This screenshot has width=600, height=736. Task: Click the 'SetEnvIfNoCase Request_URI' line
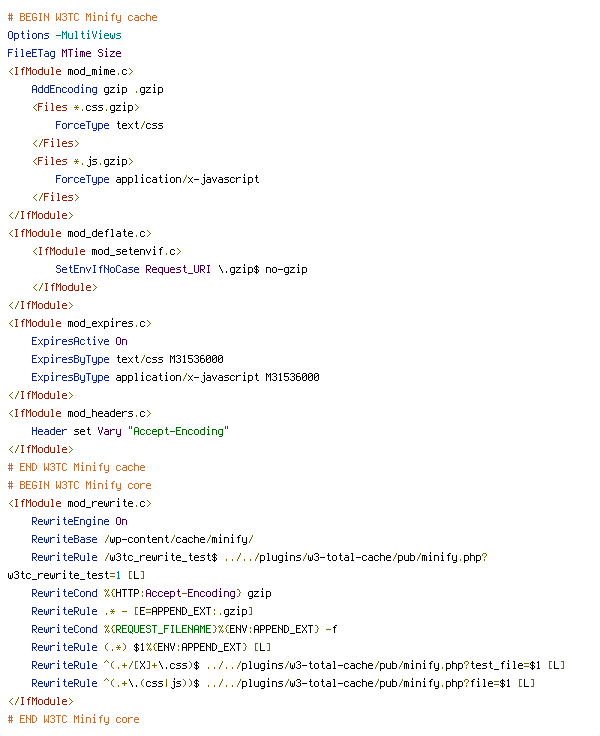181,269
